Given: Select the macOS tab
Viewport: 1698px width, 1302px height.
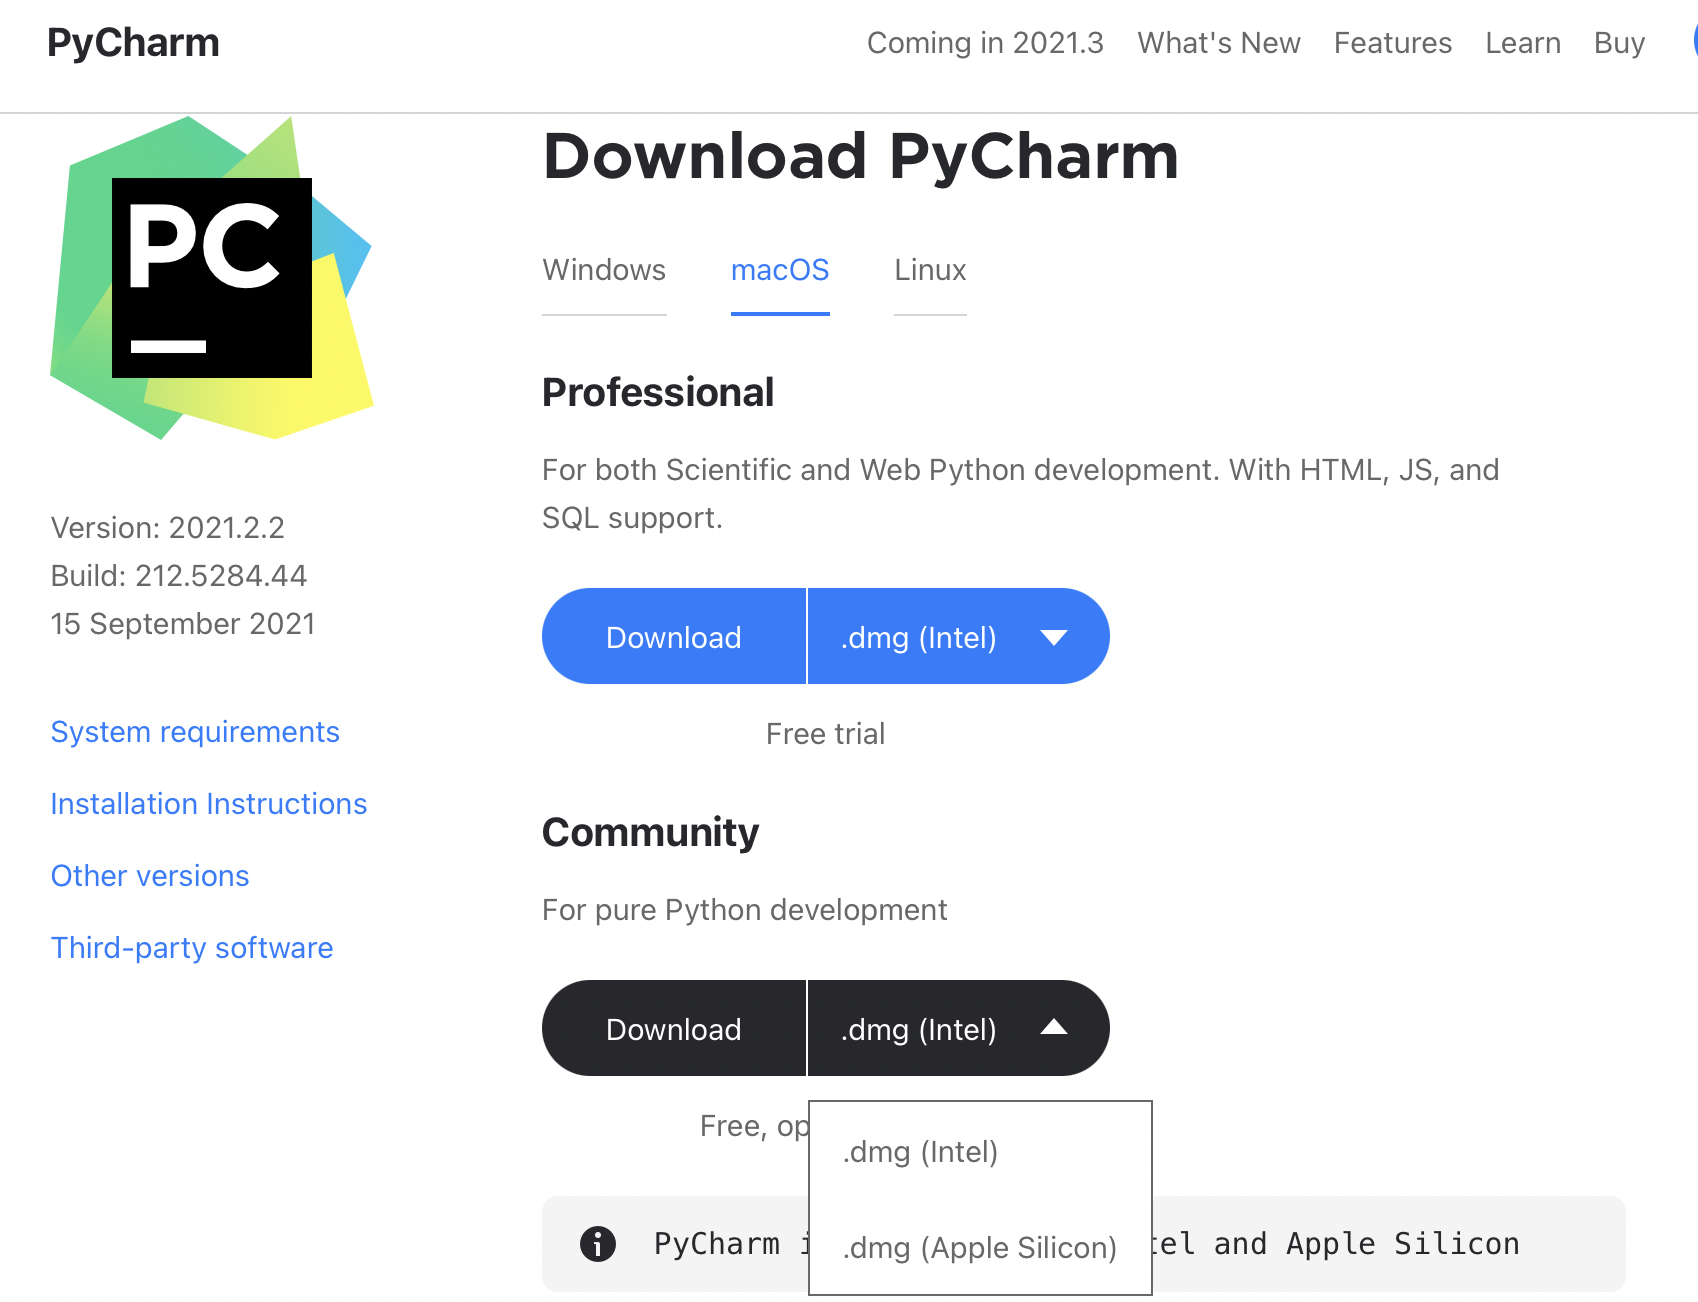Looking at the screenshot, I should pyautogui.click(x=780, y=270).
